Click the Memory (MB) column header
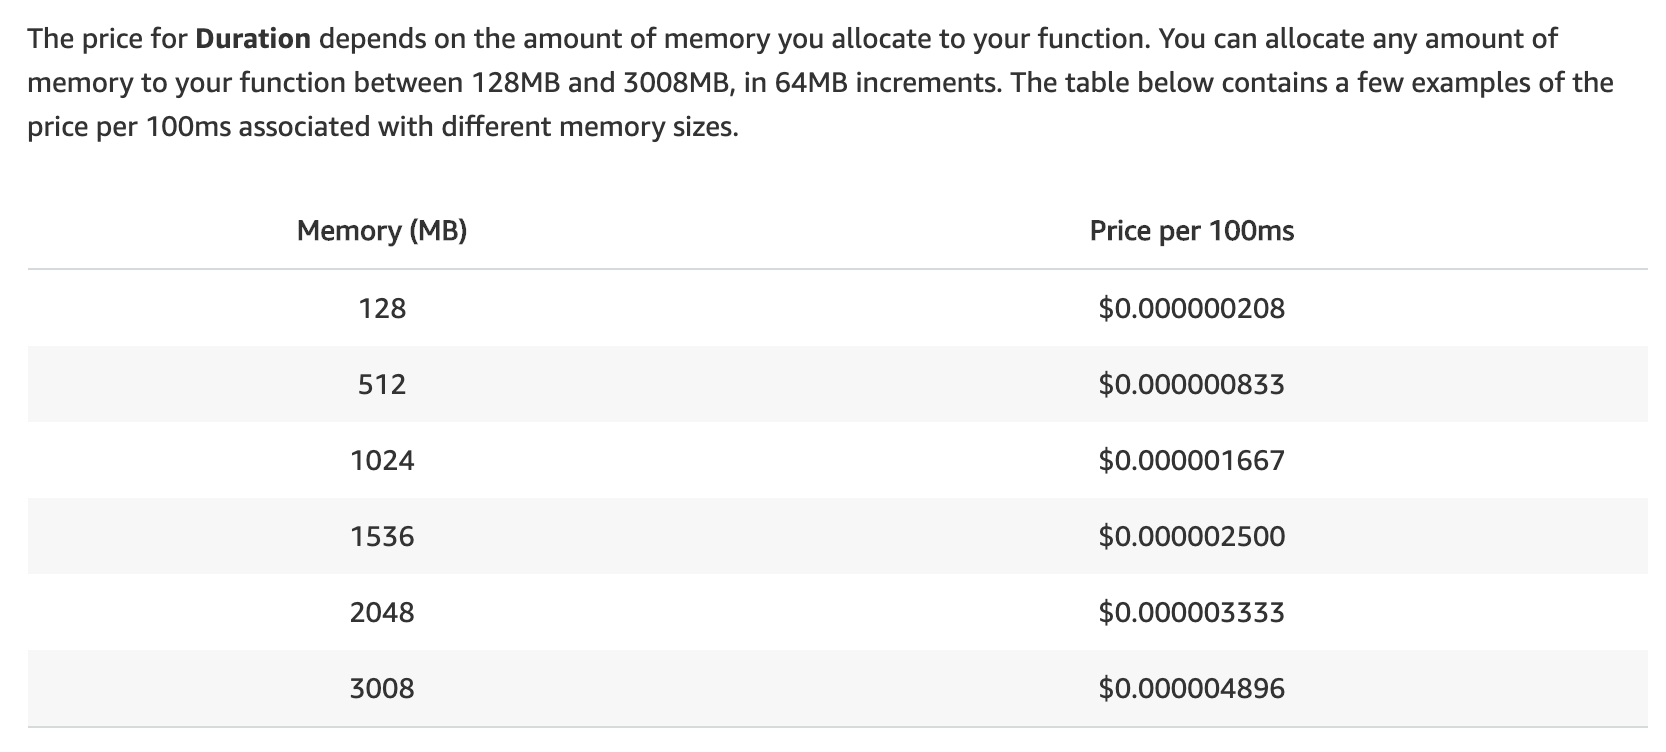The image size is (1666, 752). (x=382, y=231)
